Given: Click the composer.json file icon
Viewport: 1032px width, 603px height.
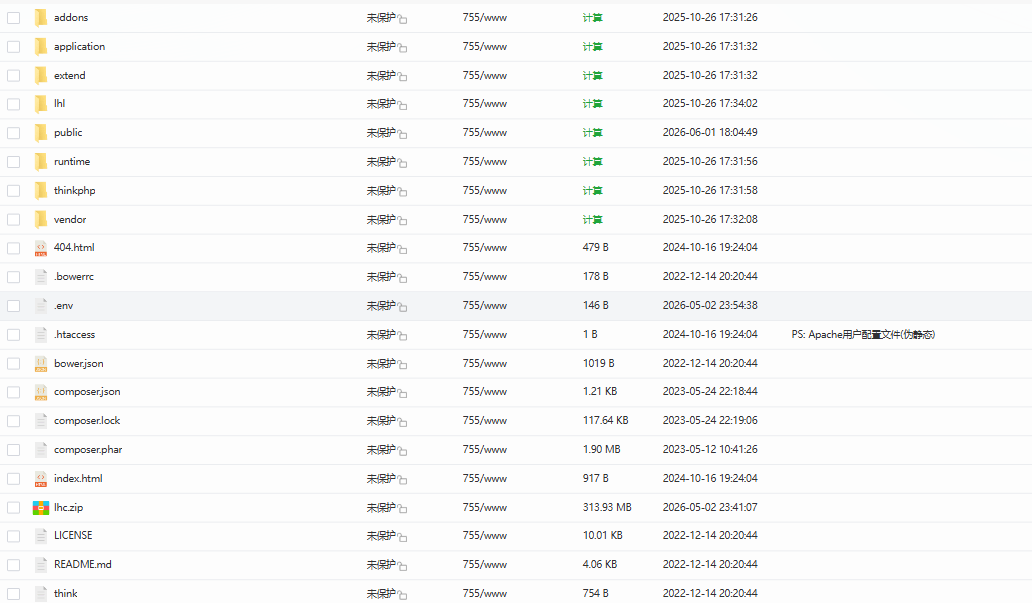Looking at the screenshot, I should click(41, 392).
